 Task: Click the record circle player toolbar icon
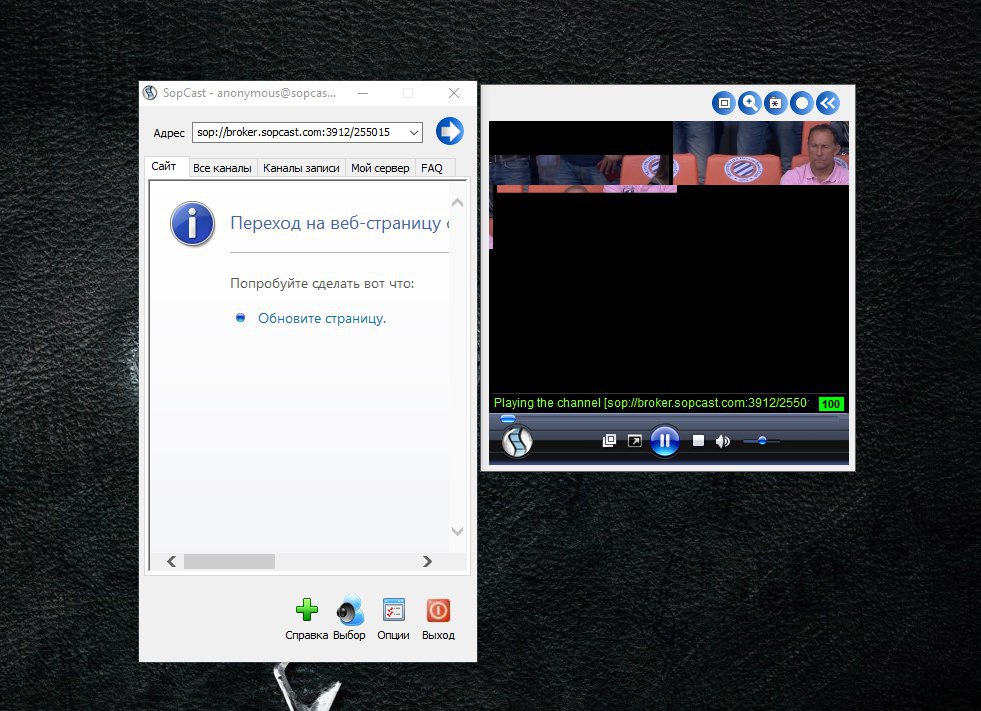coord(801,103)
